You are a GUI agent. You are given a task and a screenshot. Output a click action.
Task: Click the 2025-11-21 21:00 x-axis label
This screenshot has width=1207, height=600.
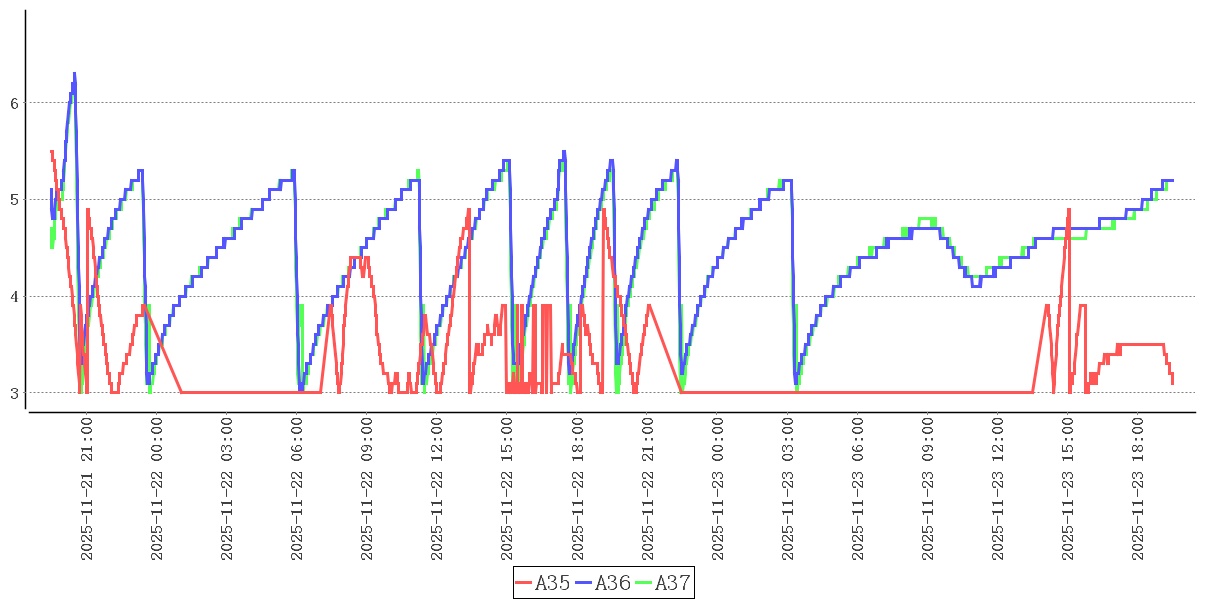[x=87, y=489]
